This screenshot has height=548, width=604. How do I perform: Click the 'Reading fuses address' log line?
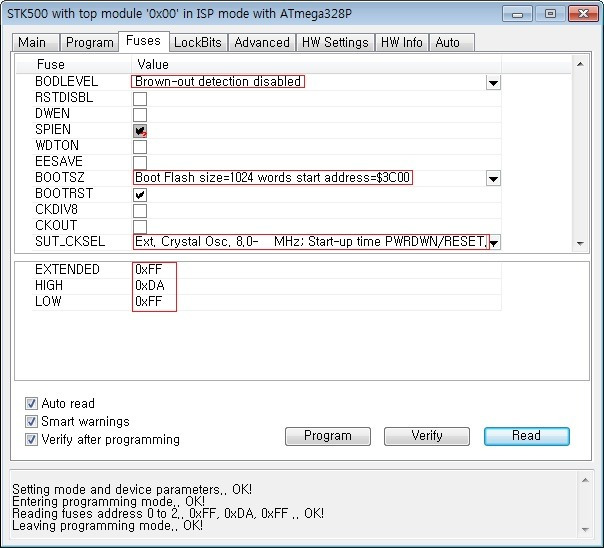(168, 513)
